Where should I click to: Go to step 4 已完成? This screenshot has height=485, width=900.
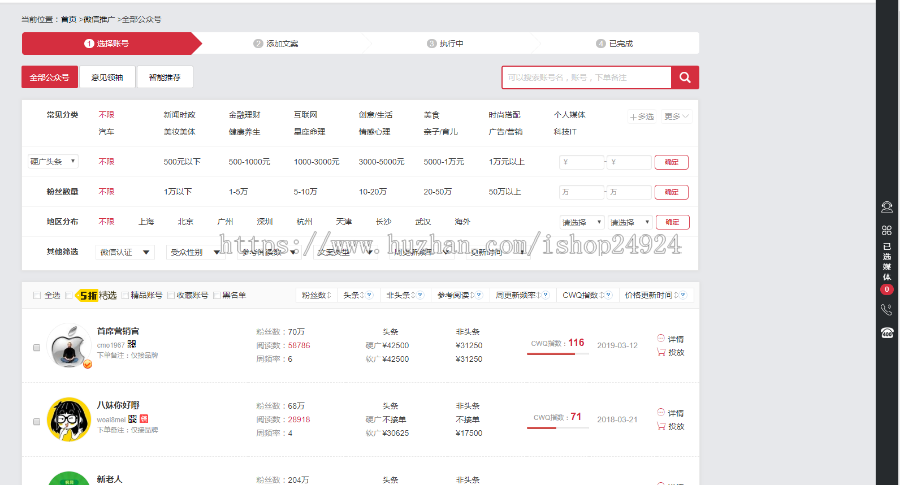(615, 44)
